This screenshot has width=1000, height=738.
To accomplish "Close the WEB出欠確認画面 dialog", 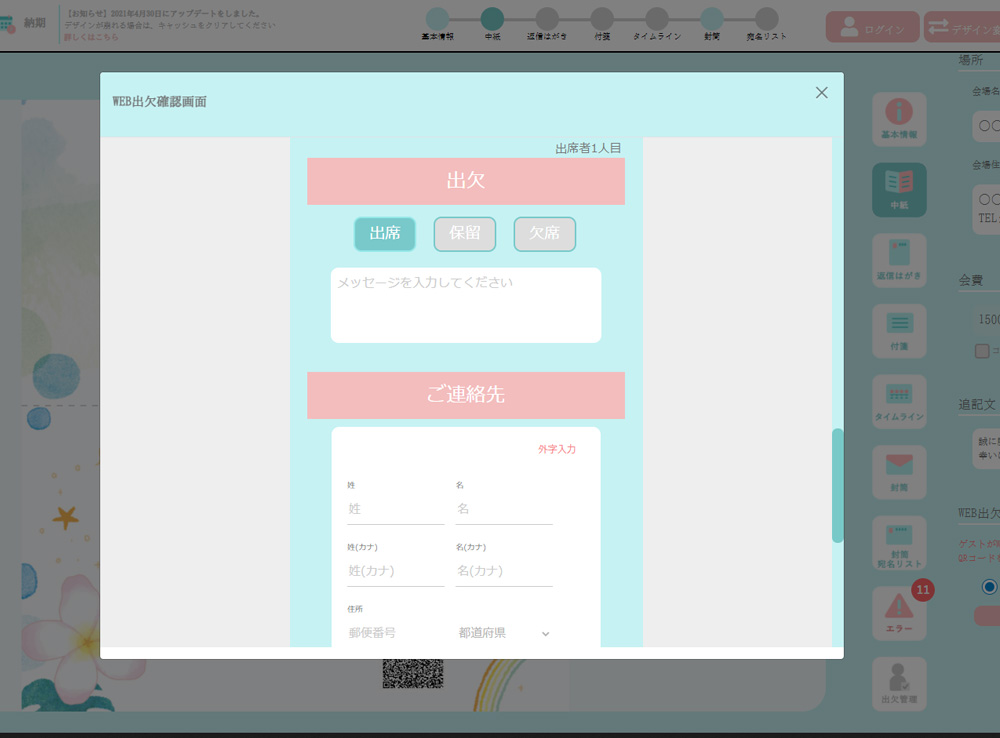I will click(821, 92).
